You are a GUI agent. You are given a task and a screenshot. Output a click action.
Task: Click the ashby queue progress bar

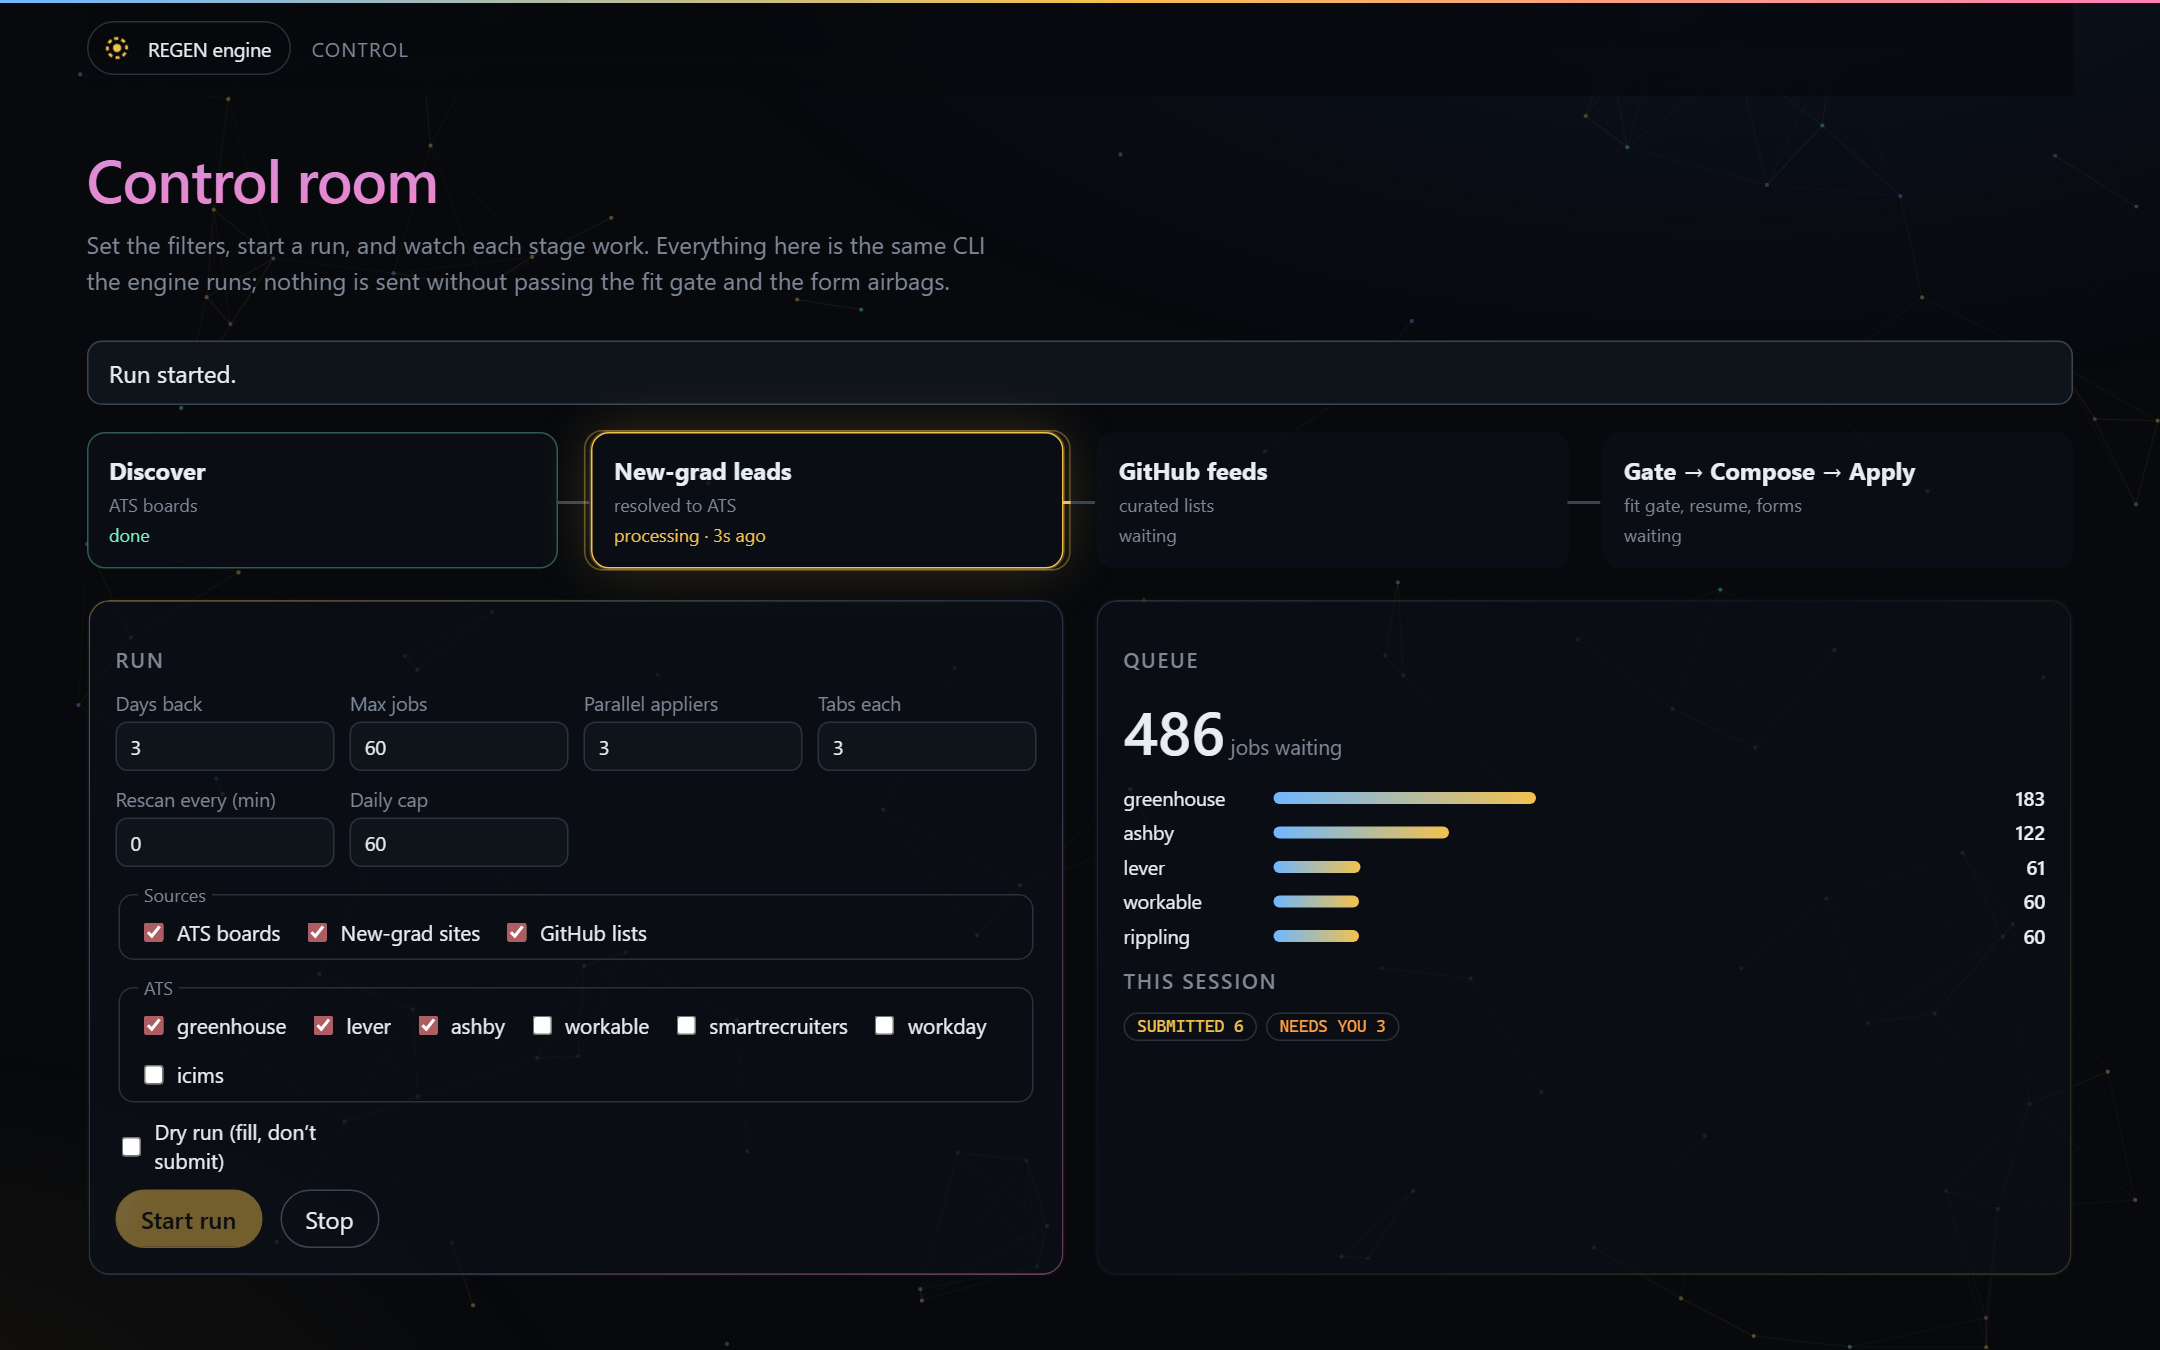(1361, 832)
